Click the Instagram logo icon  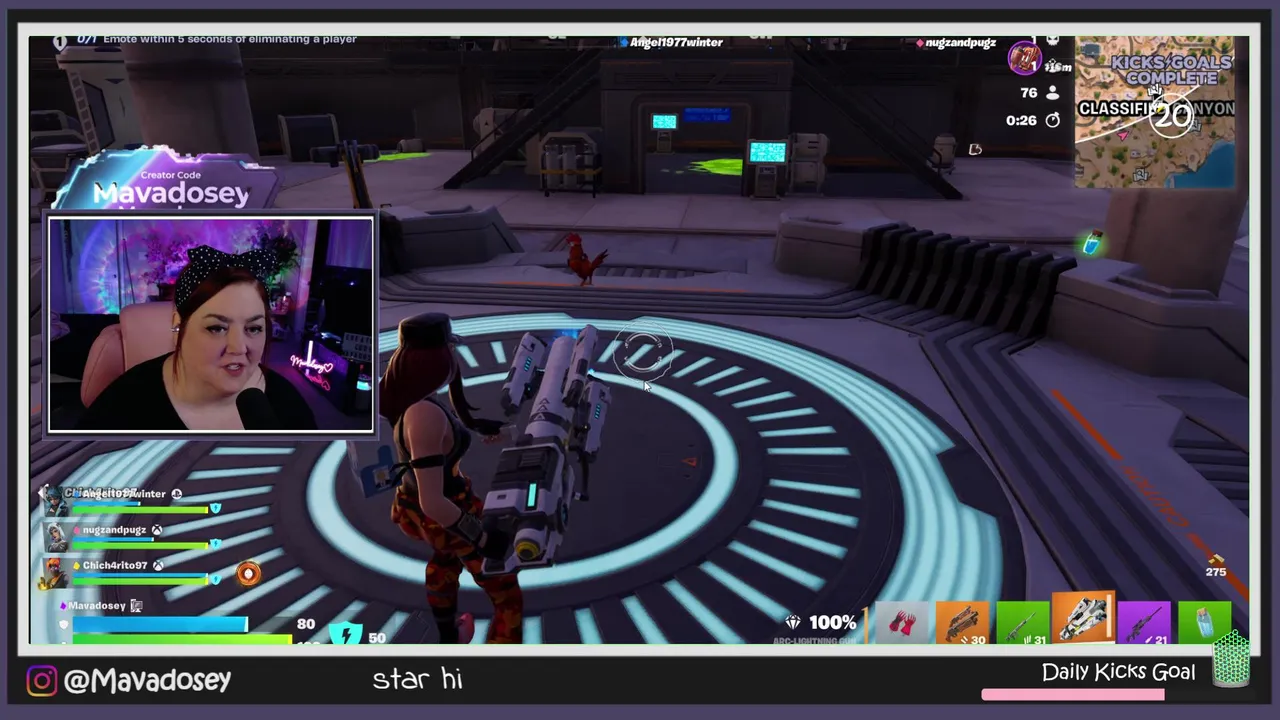tap(42, 681)
